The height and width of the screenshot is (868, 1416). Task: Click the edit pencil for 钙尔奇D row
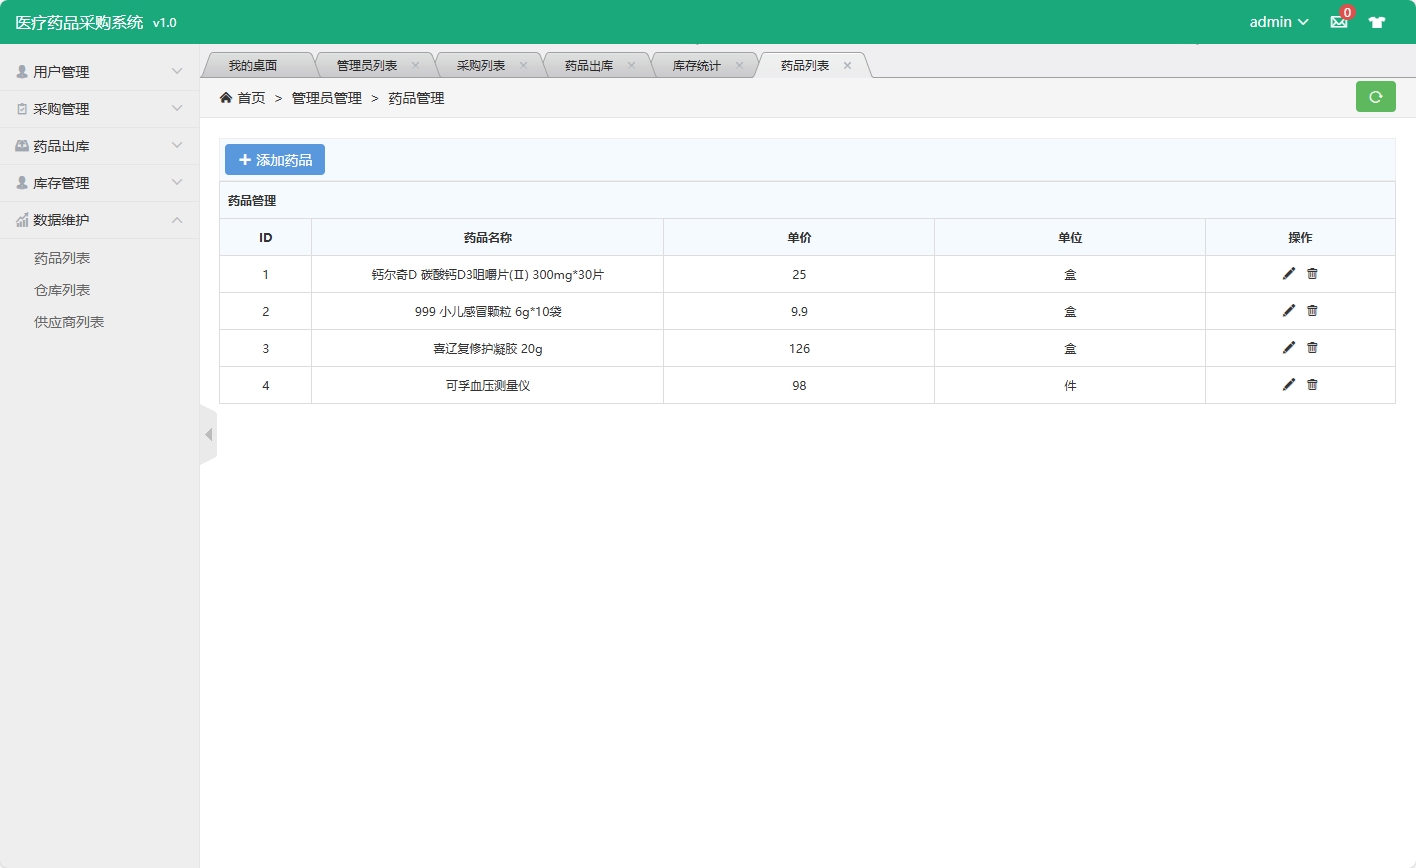(1288, 274)
